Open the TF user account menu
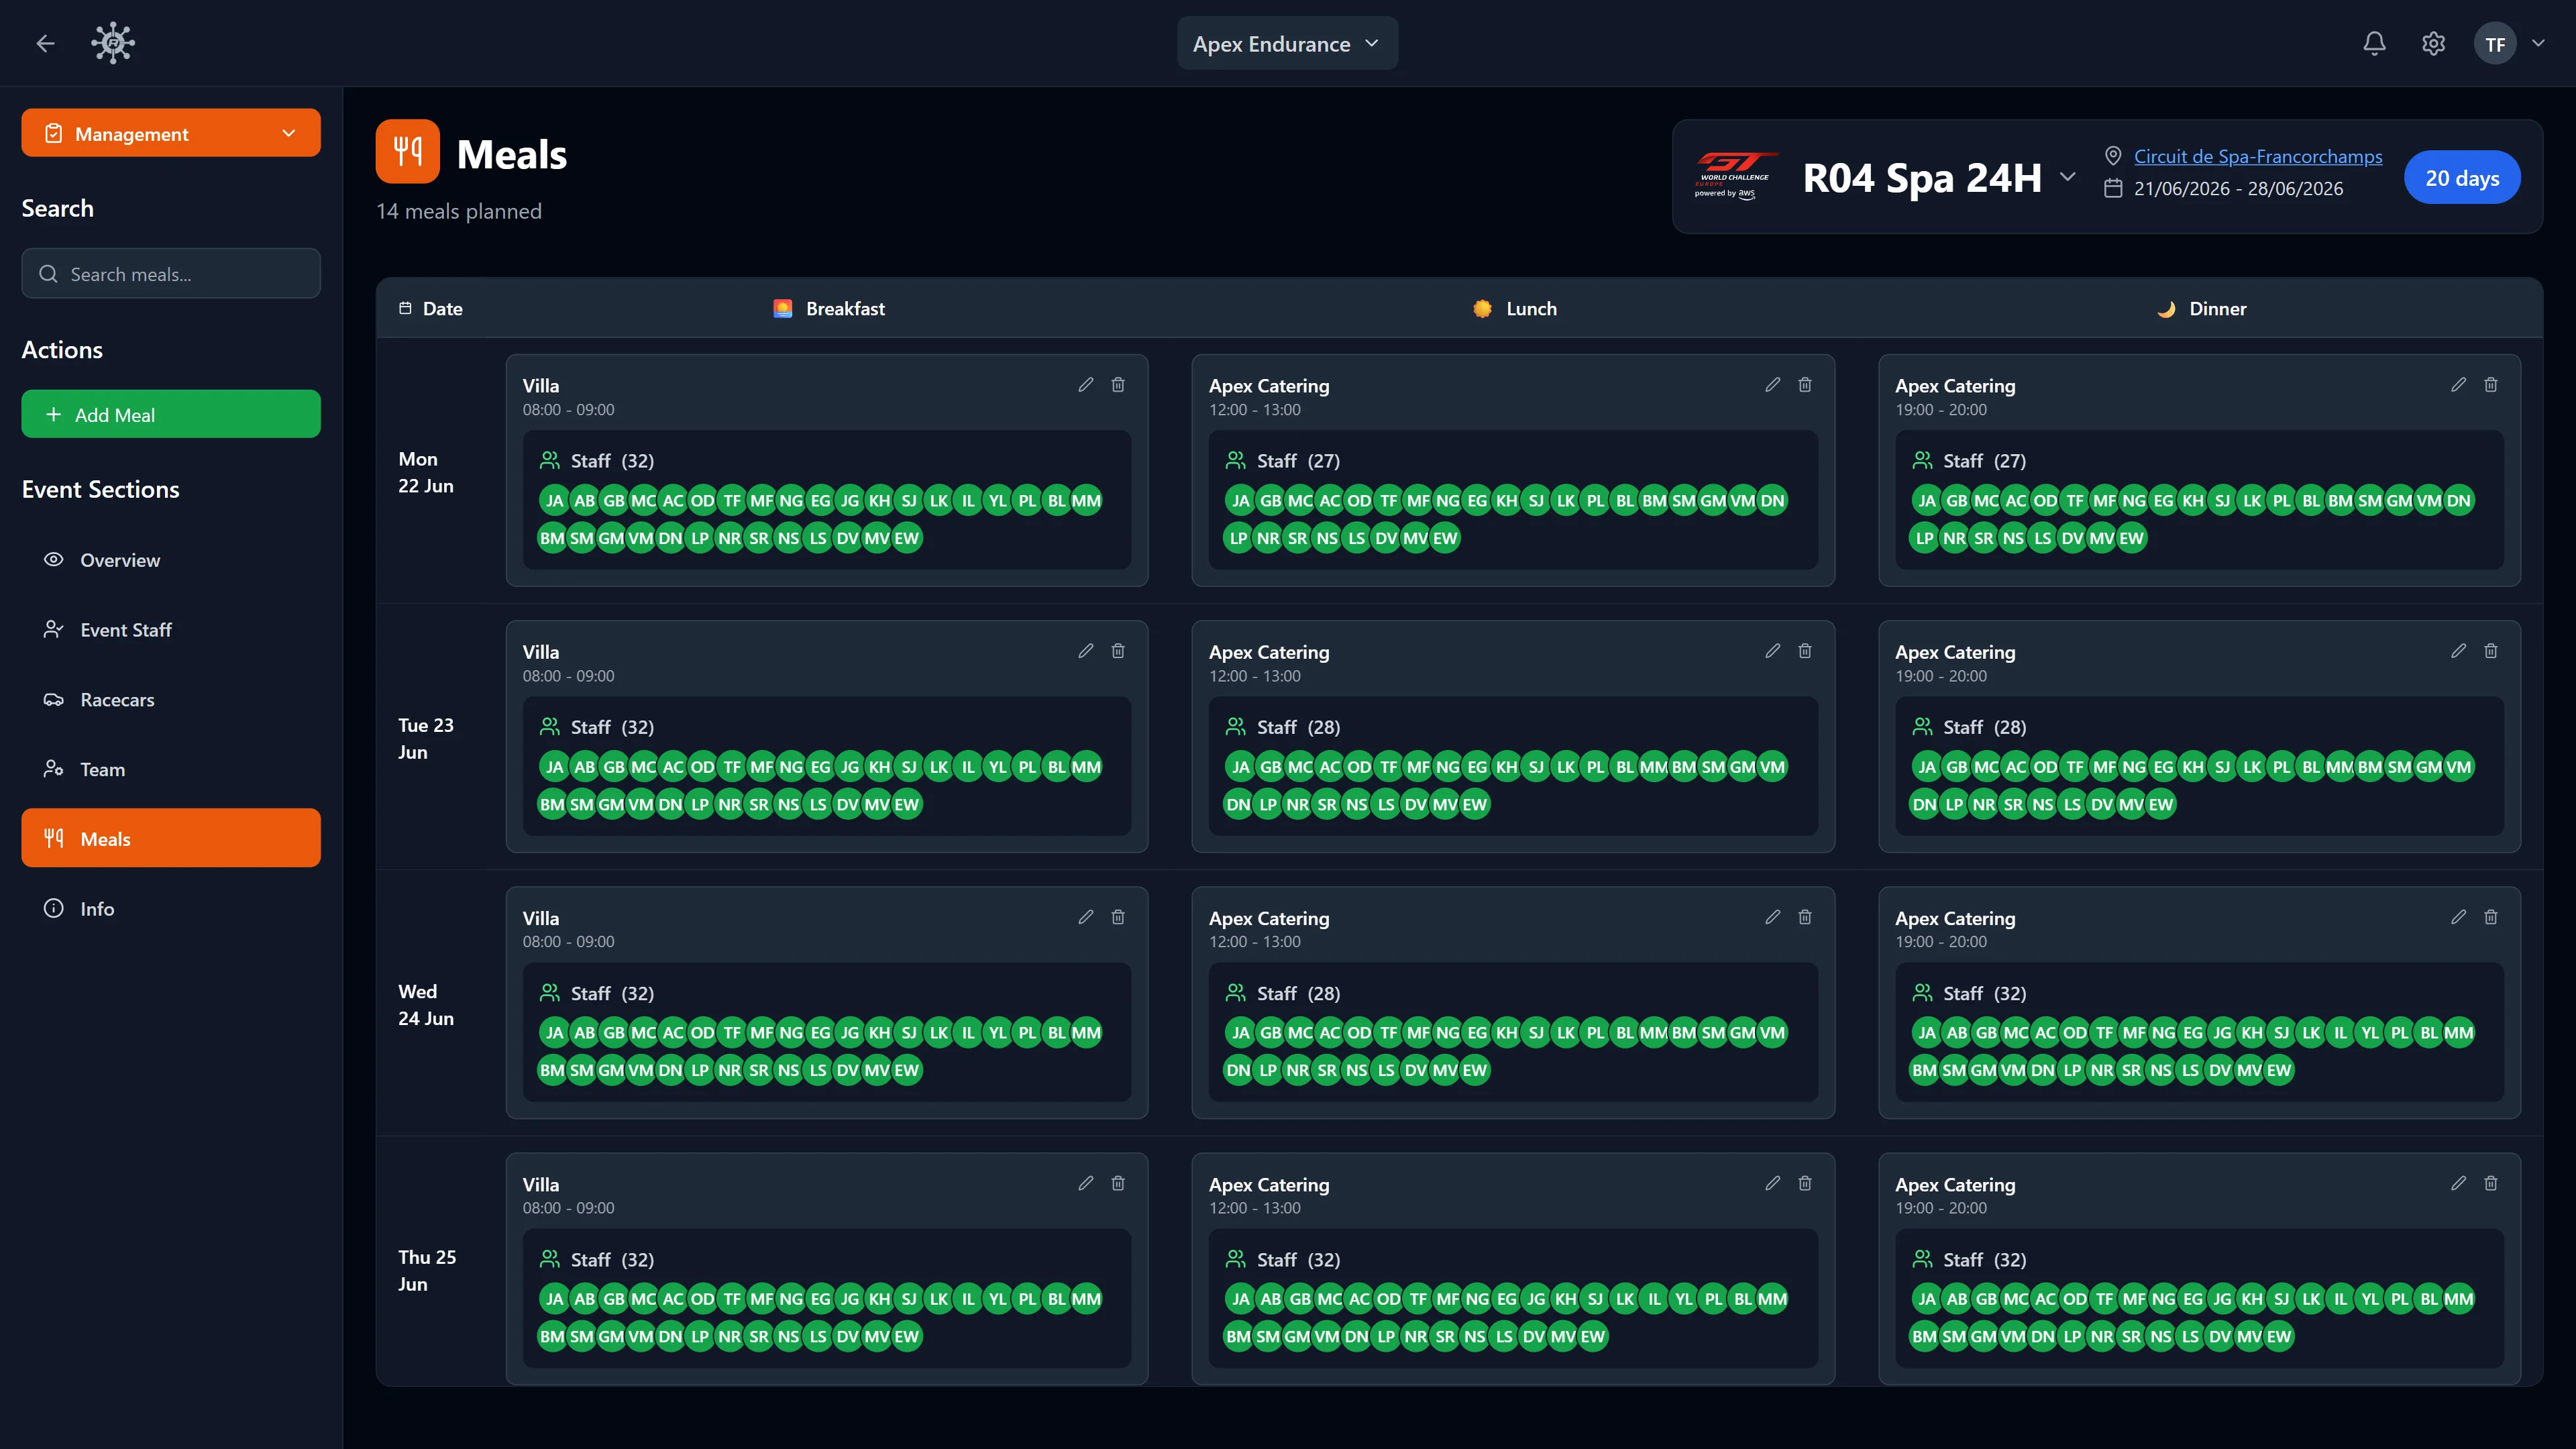Screen dimensions: 2576x1449 (2510, 43)
